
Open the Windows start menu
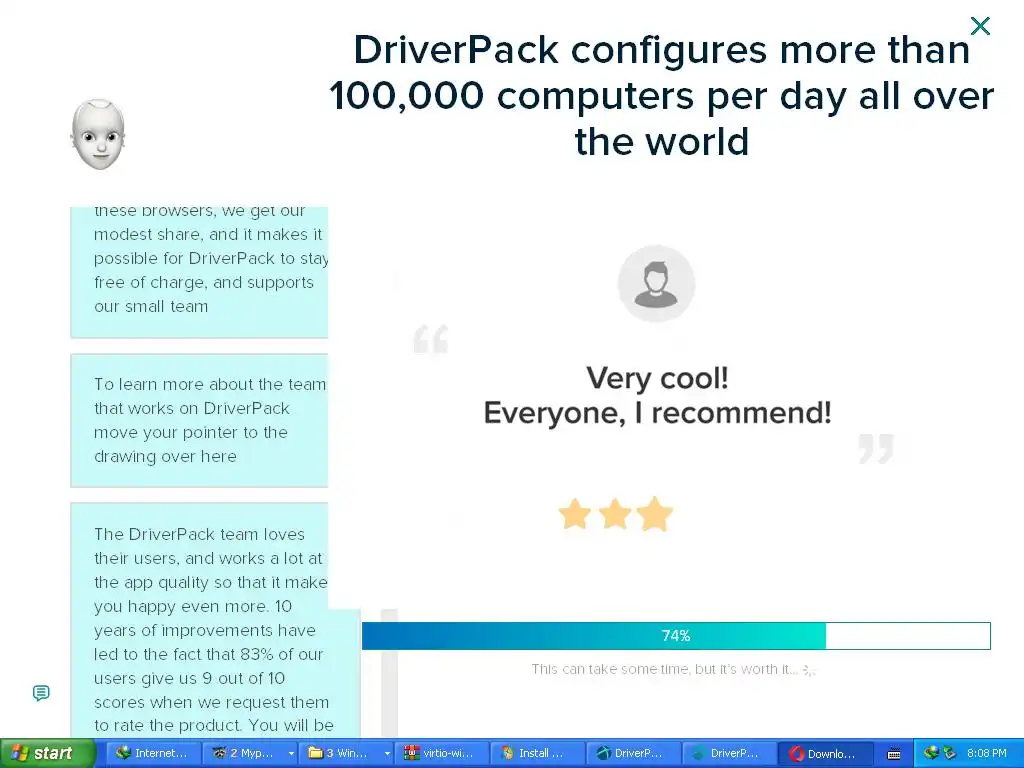pyautogui.click(x=47, y=753)
